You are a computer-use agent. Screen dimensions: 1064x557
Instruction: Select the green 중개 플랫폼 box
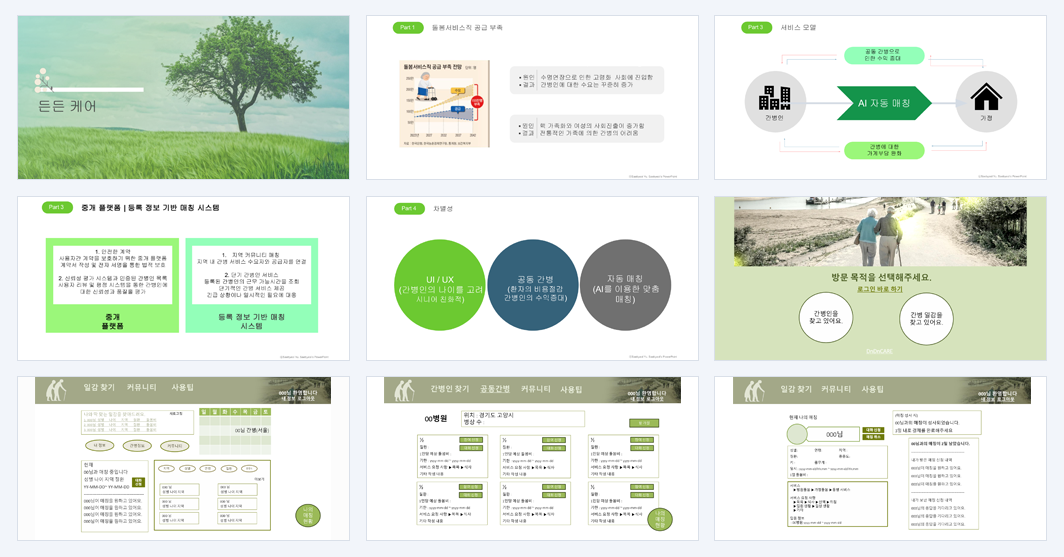112,285
